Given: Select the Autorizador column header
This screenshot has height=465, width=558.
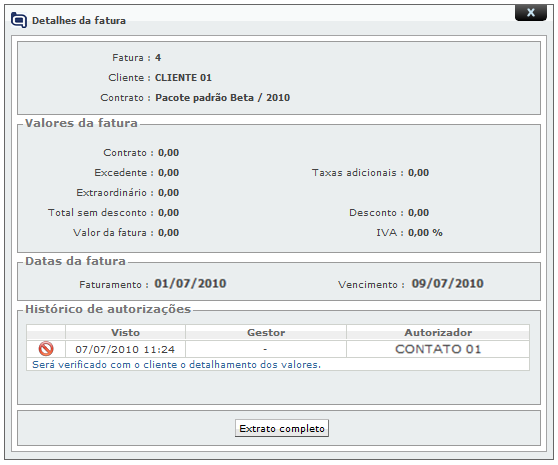Looking at the screenshot, I should tap(438, 332).
